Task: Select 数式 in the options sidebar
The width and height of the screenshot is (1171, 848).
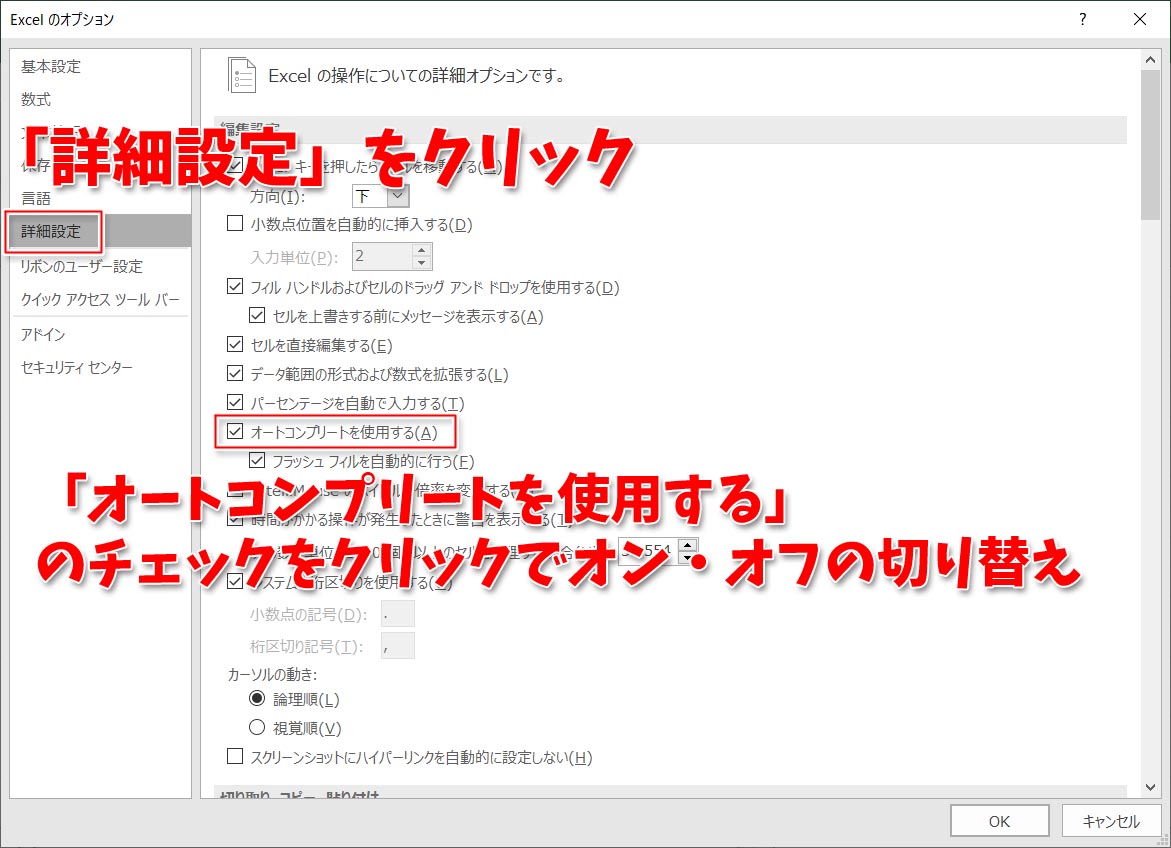Action: (36, 99)
